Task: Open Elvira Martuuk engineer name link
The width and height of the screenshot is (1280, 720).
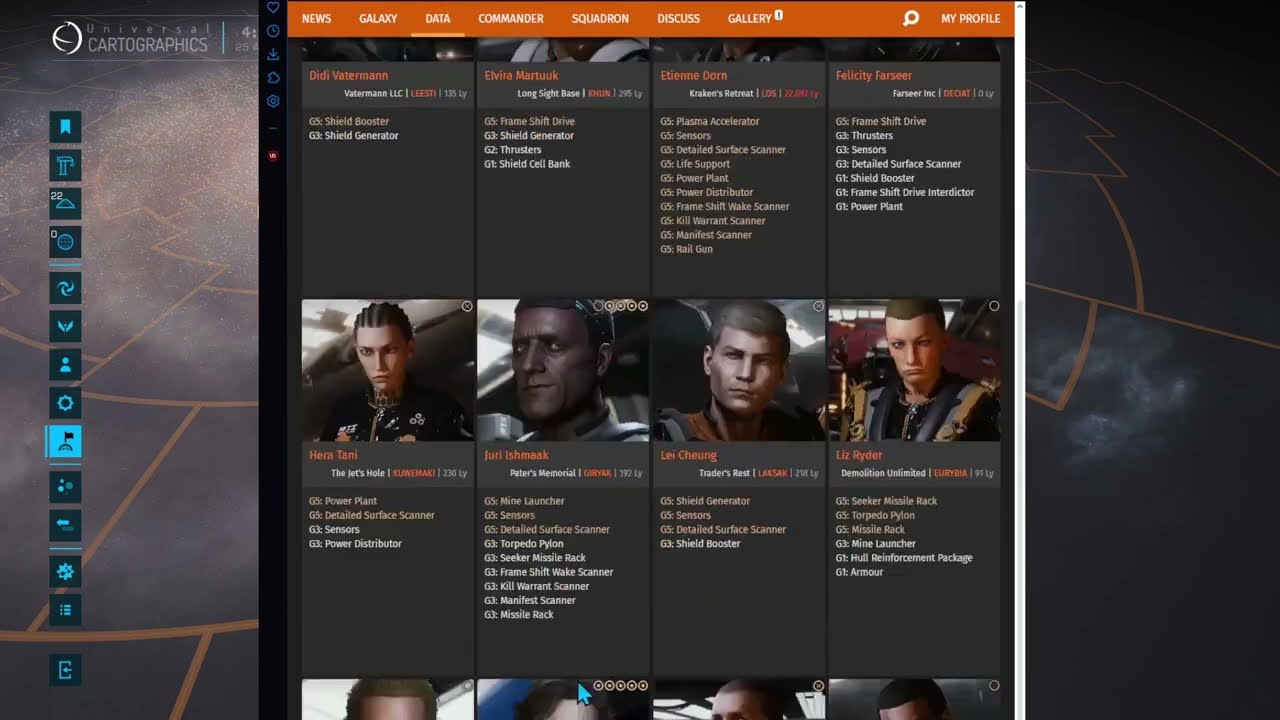Action: click(x=521, y=75)
